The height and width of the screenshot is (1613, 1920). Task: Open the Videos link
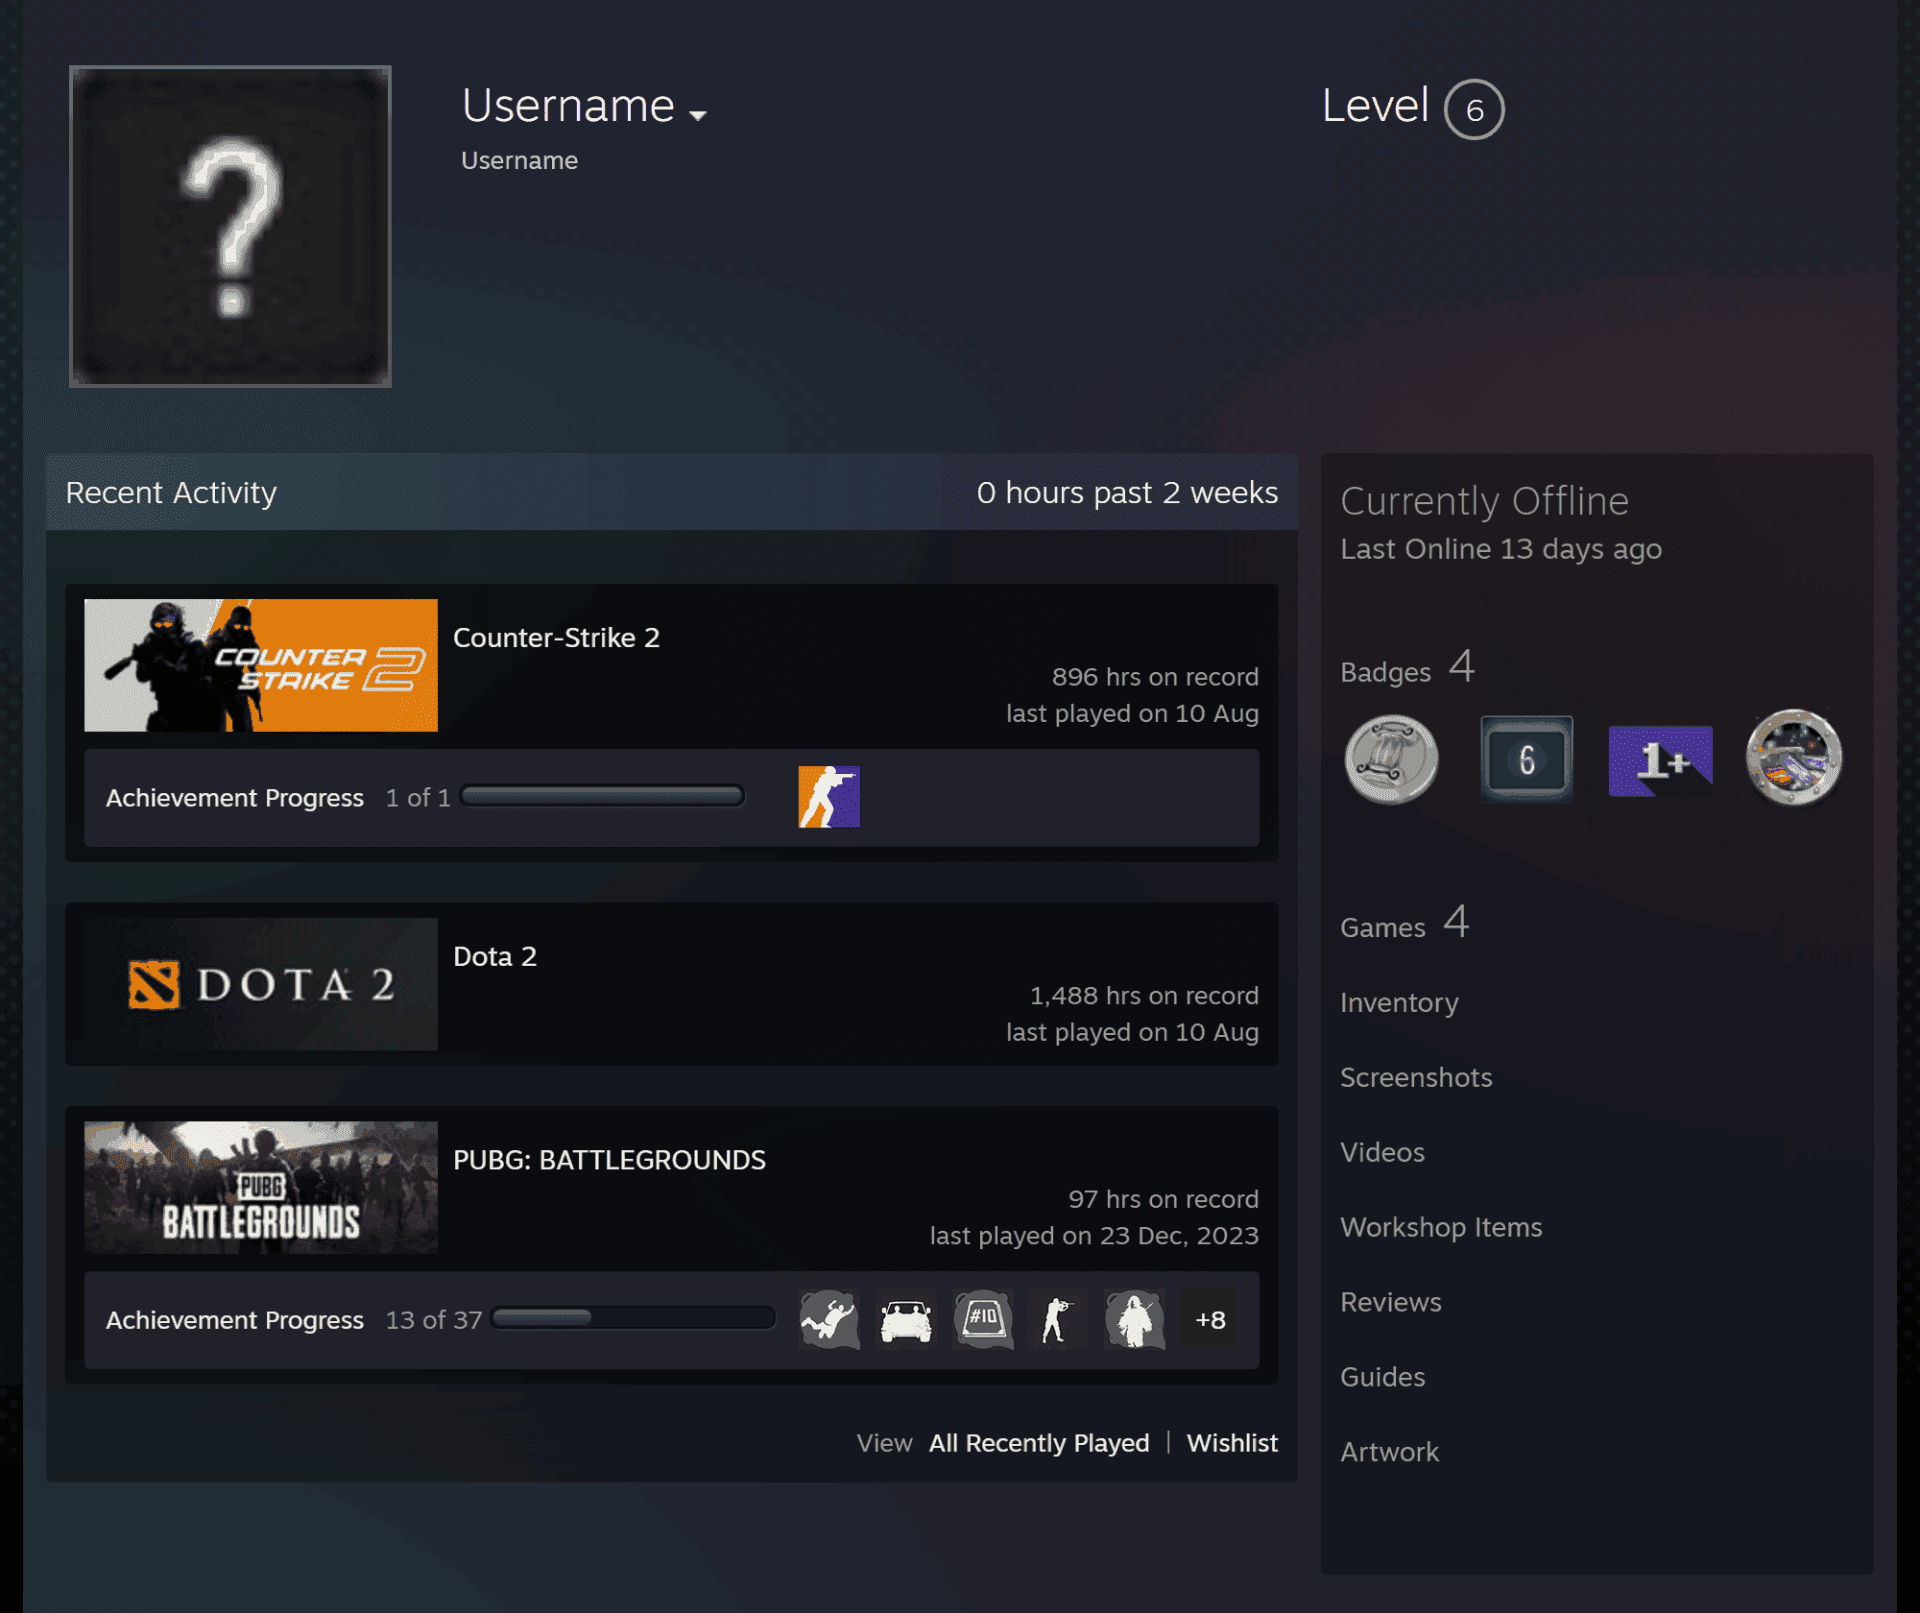click(1382, 1152)
